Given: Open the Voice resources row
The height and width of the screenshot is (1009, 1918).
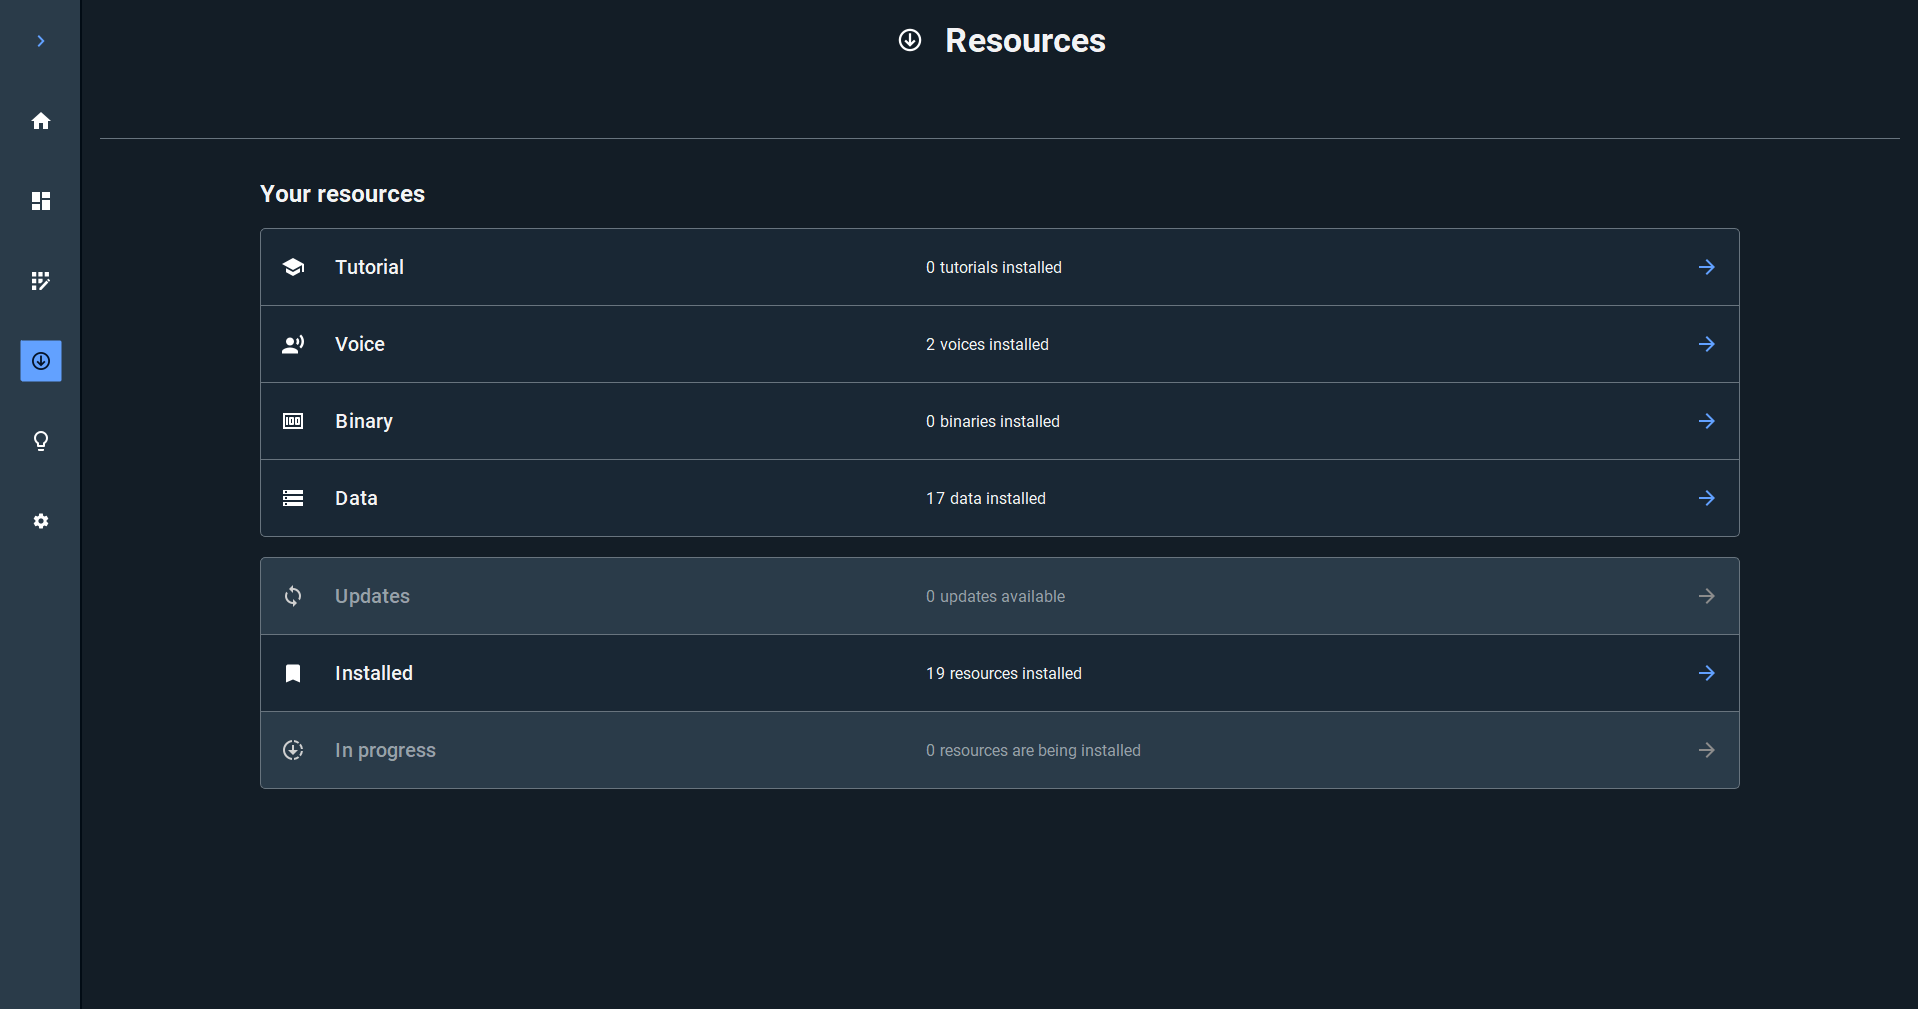Looking at the screenshot, I should click(998, 344).
